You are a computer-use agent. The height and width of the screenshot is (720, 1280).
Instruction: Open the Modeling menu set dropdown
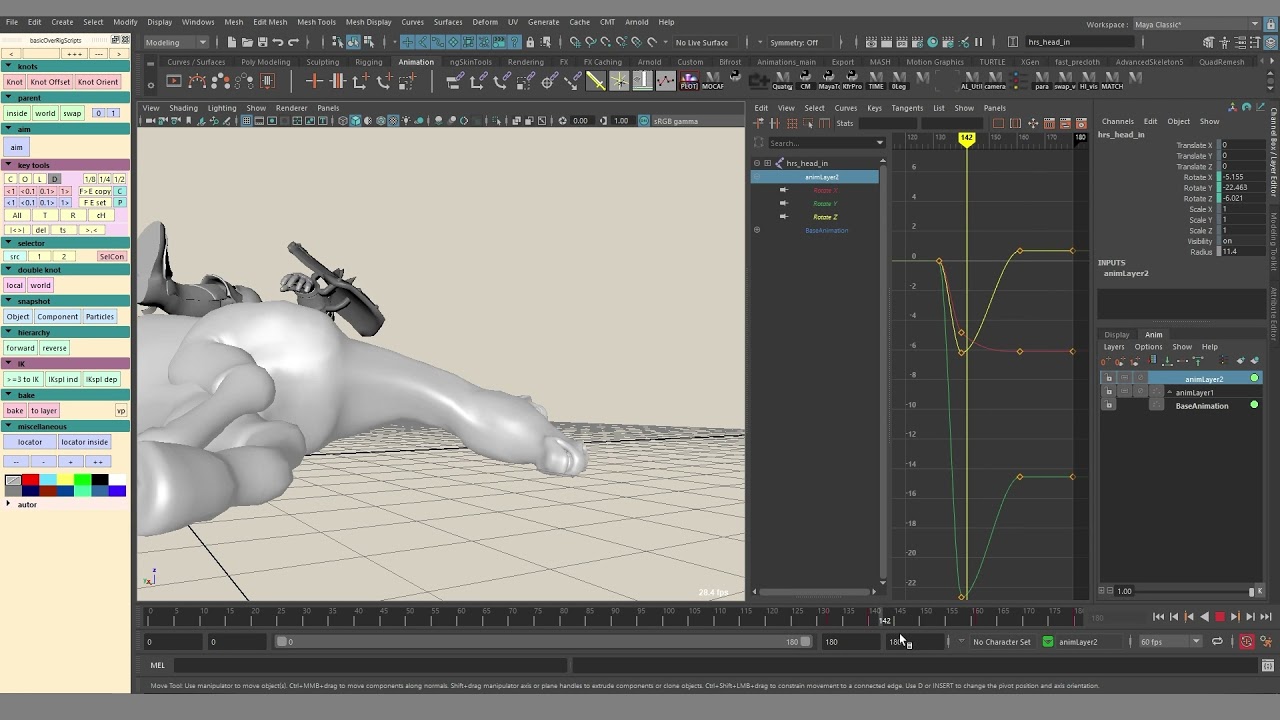click(176, 42)
